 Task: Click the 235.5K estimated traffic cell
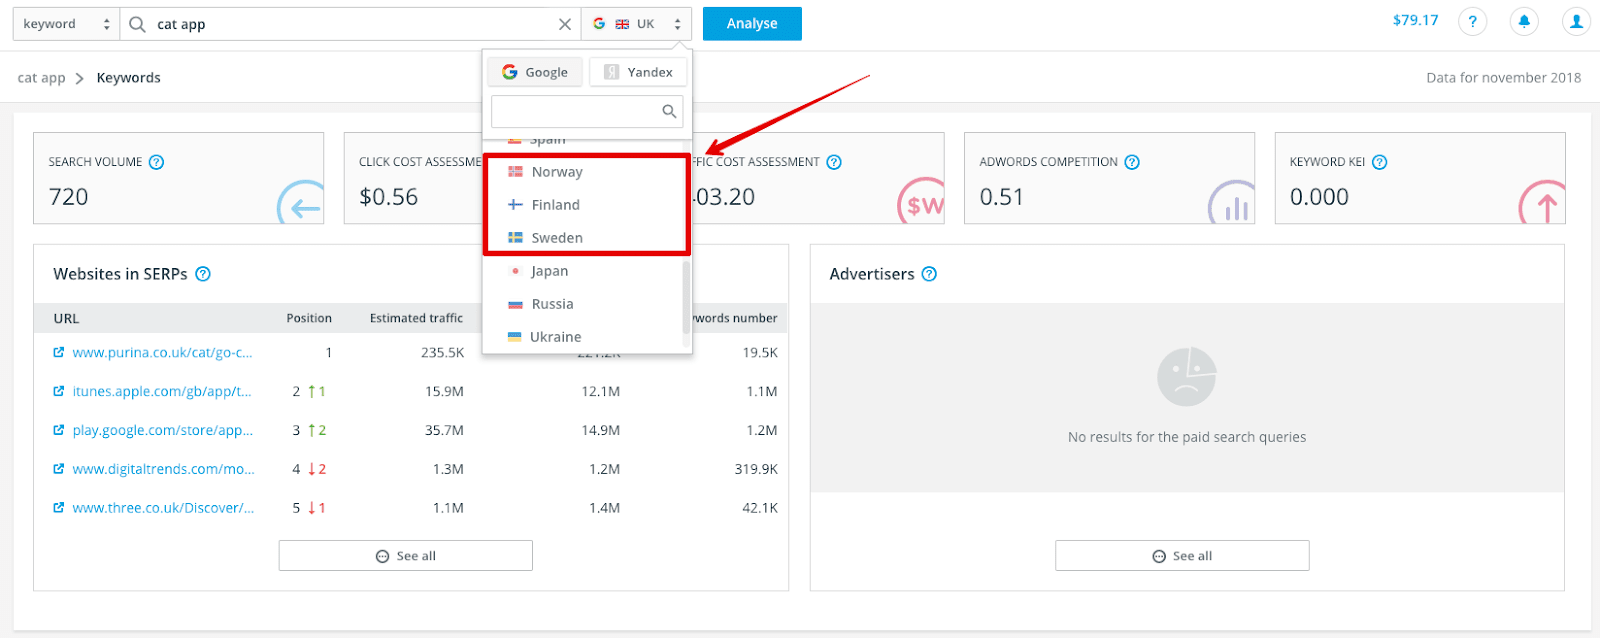pyautogui.click(x=442, y=352)
